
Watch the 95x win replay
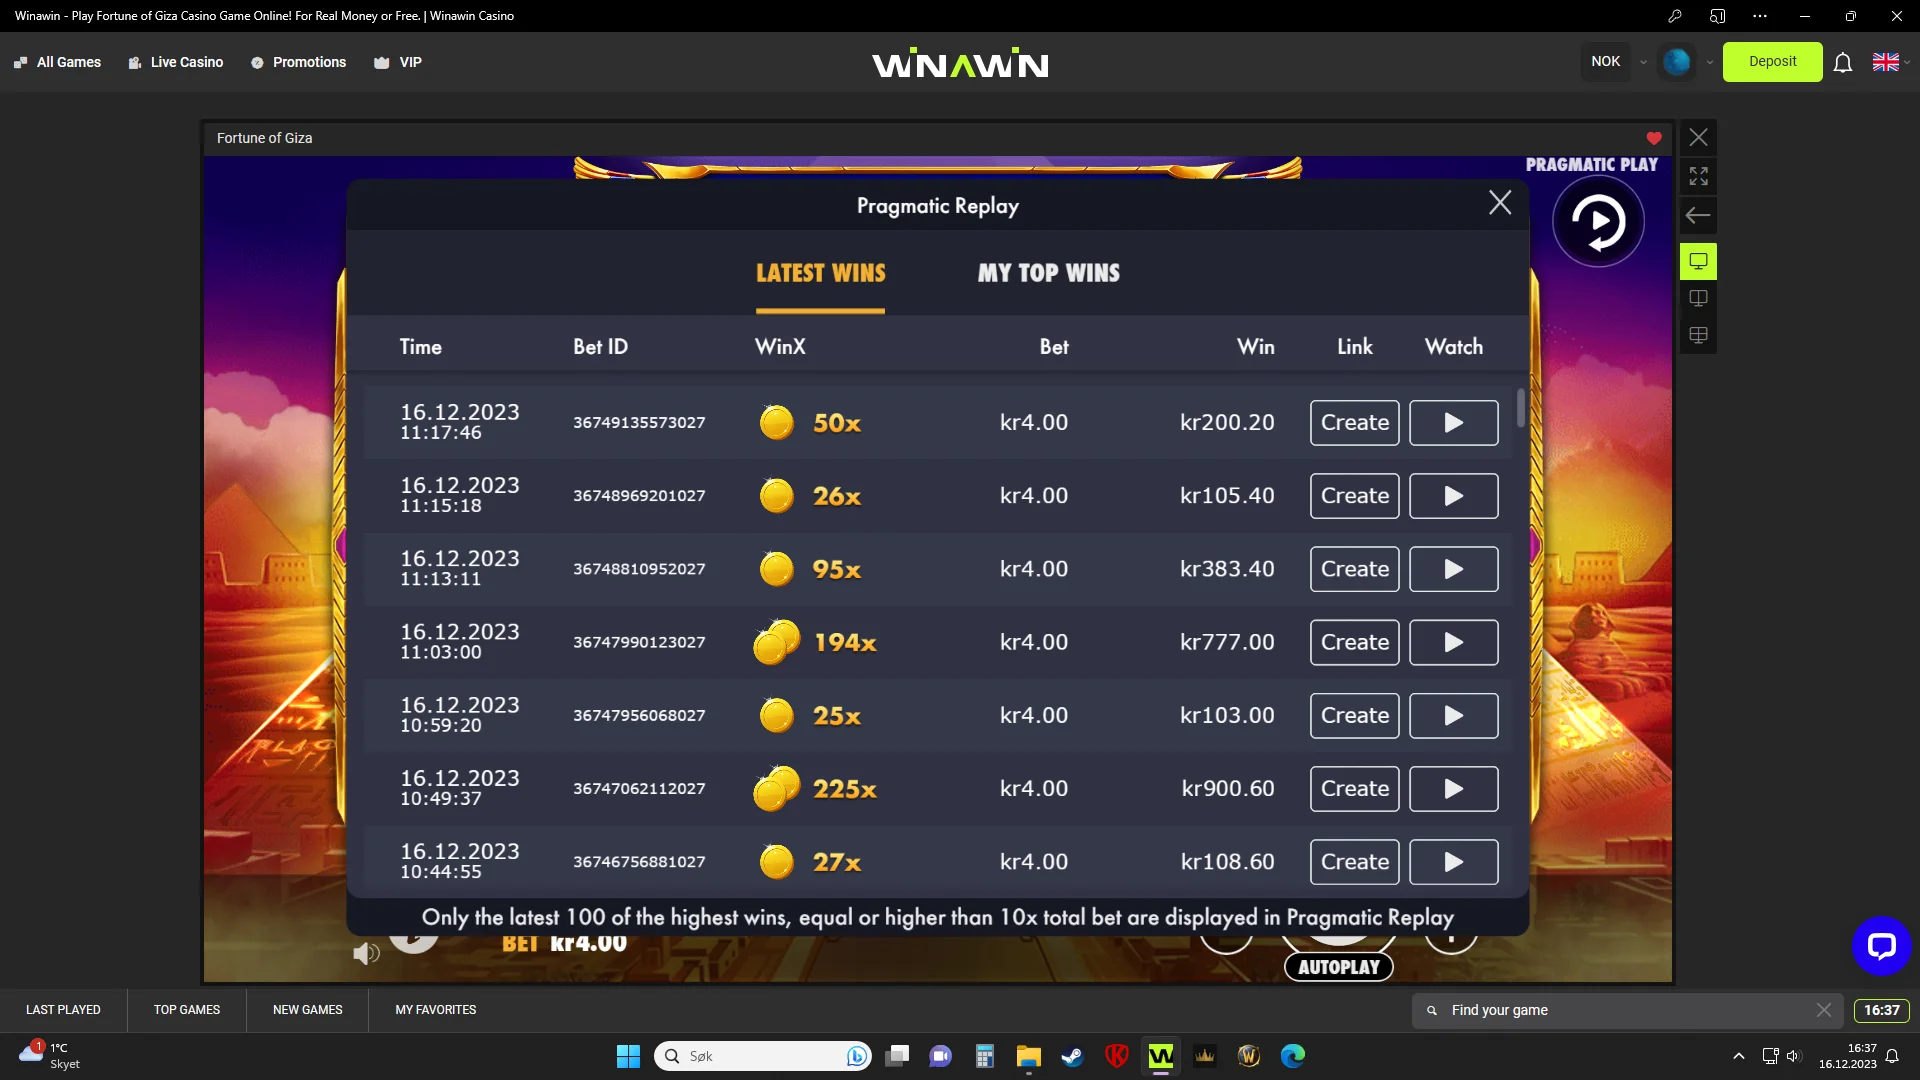1453,569
